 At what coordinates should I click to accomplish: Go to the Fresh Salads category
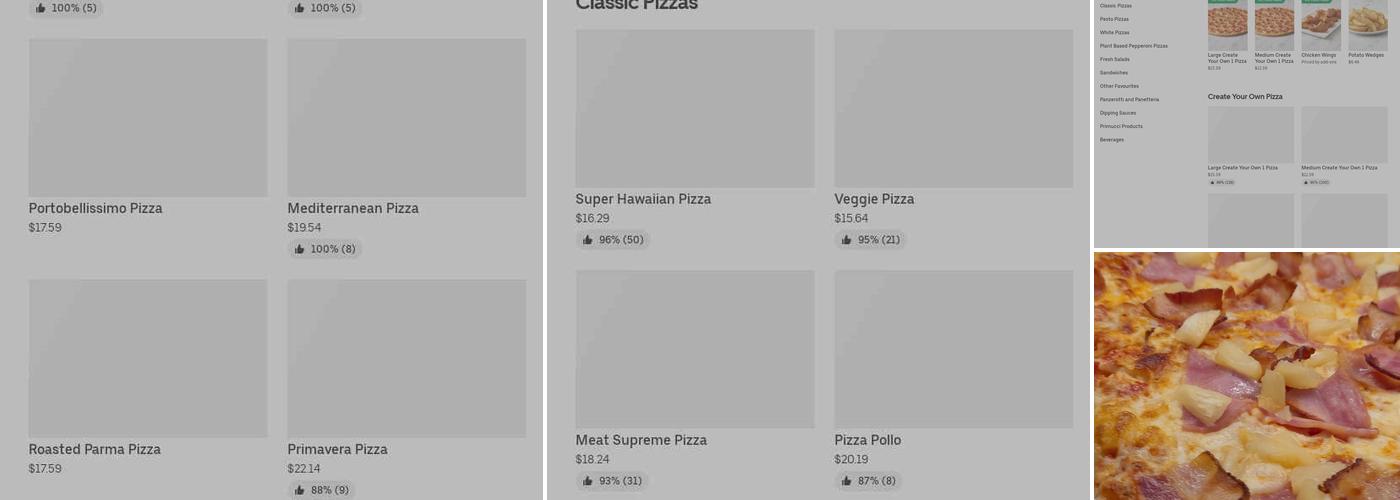tap(1114, 59)
